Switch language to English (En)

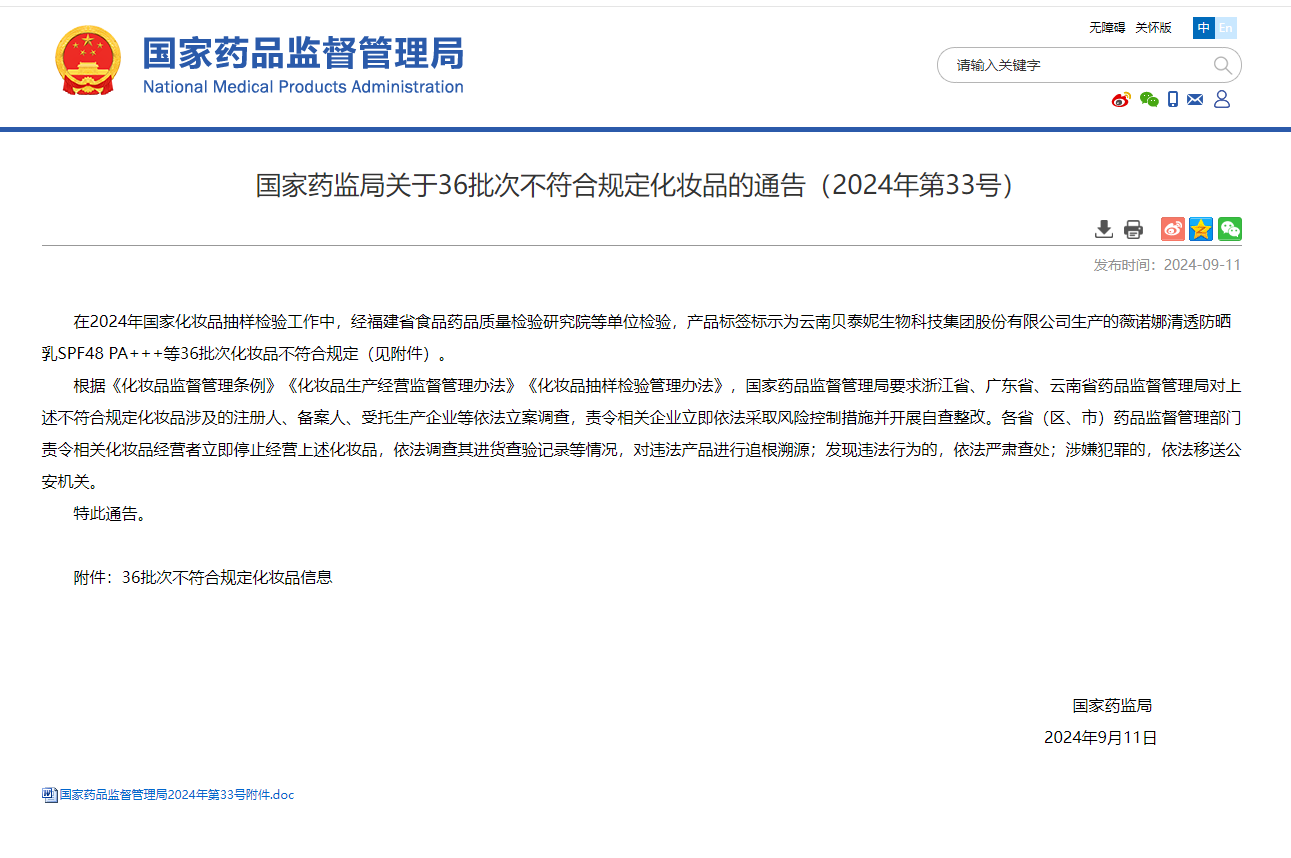pyautogui.click(x=1226, y=28)
